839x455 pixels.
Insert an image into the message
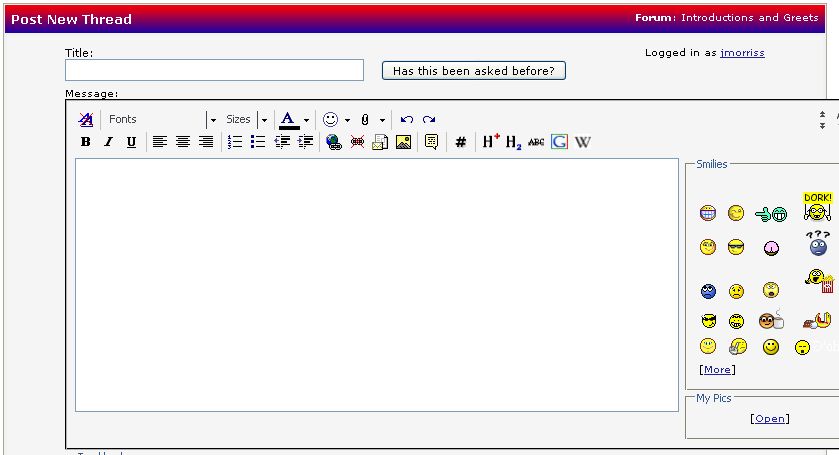(403, 142)
